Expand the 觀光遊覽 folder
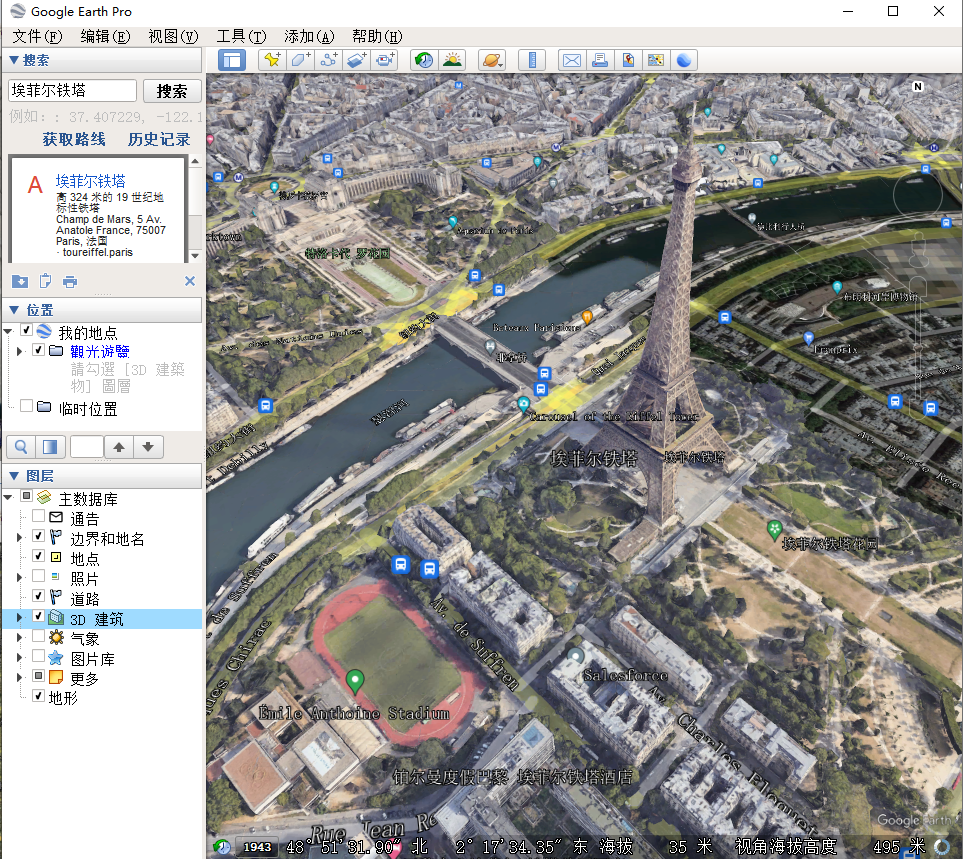963x859 pixels. tap(20, 351)
